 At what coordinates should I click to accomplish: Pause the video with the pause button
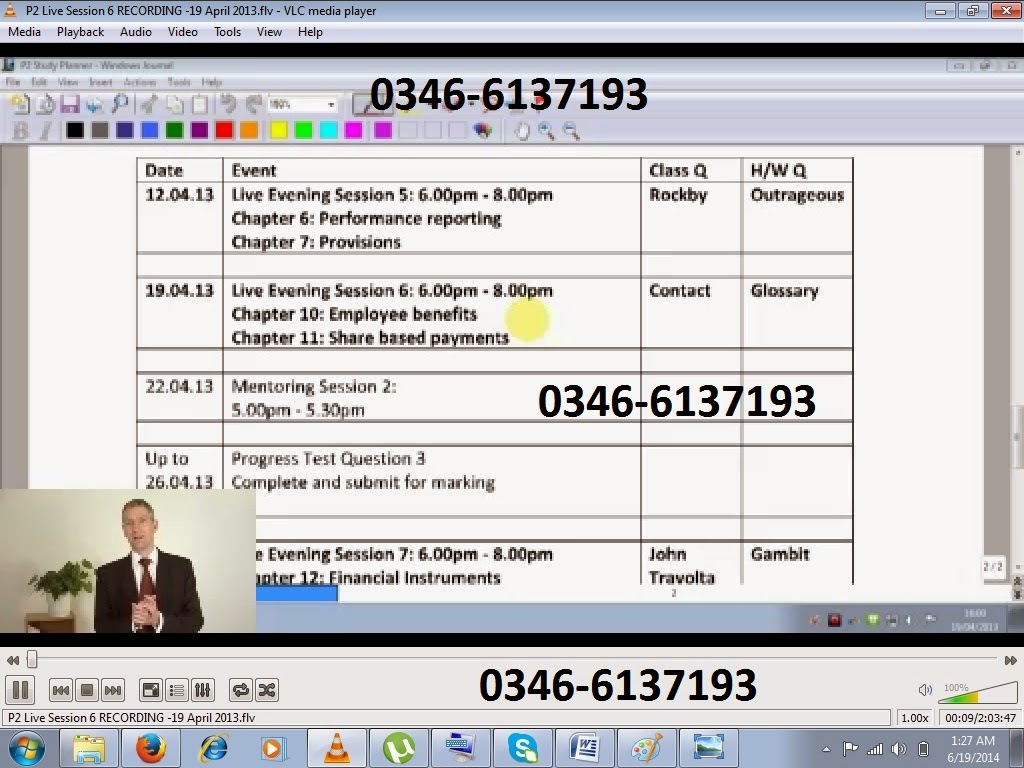pos(20,690)
